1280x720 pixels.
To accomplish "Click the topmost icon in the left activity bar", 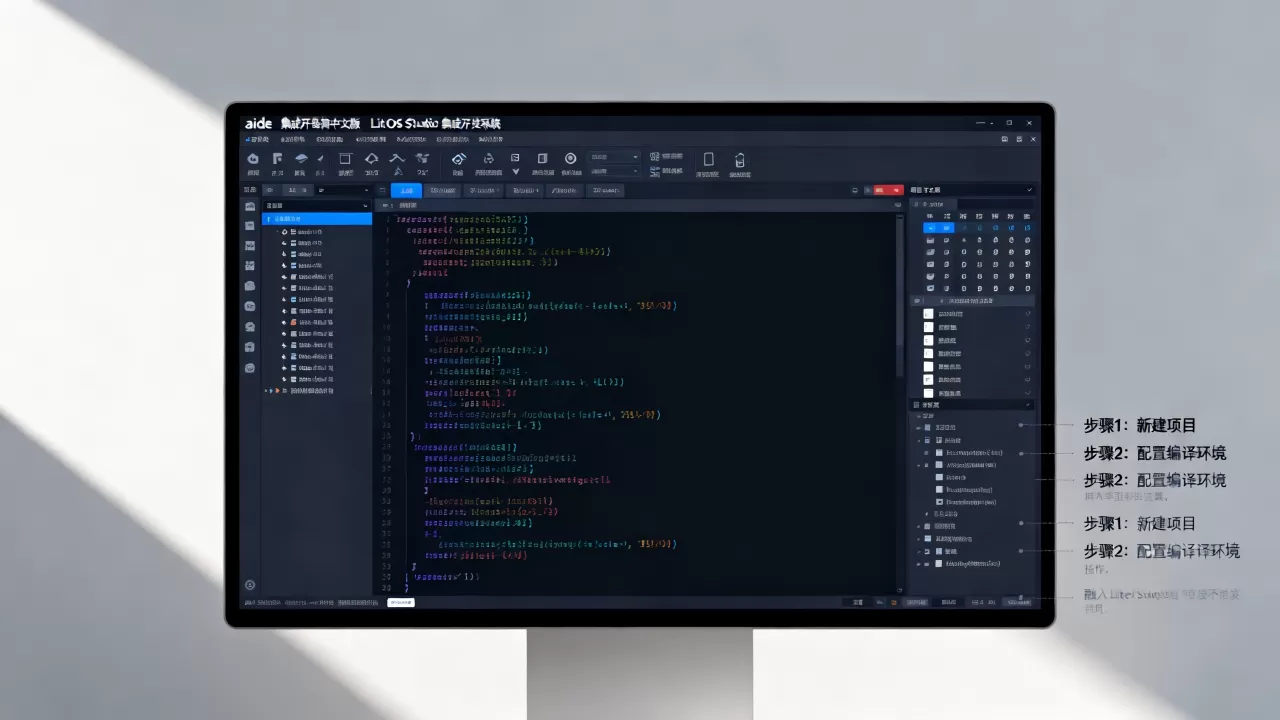I will pyautogui.click(x=250, y=205).
